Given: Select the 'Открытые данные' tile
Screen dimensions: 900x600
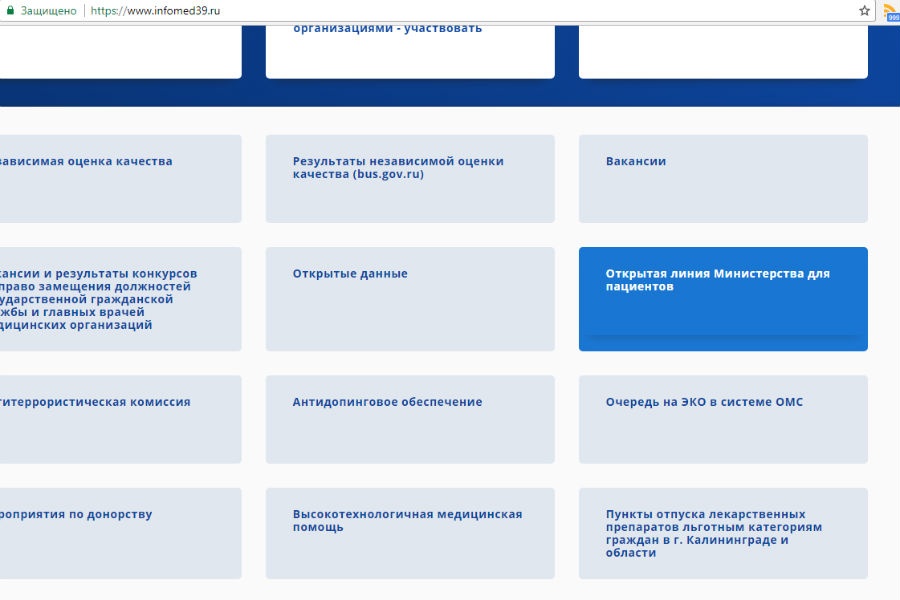Looking at the screenshot, I should [x=409, y=298].
